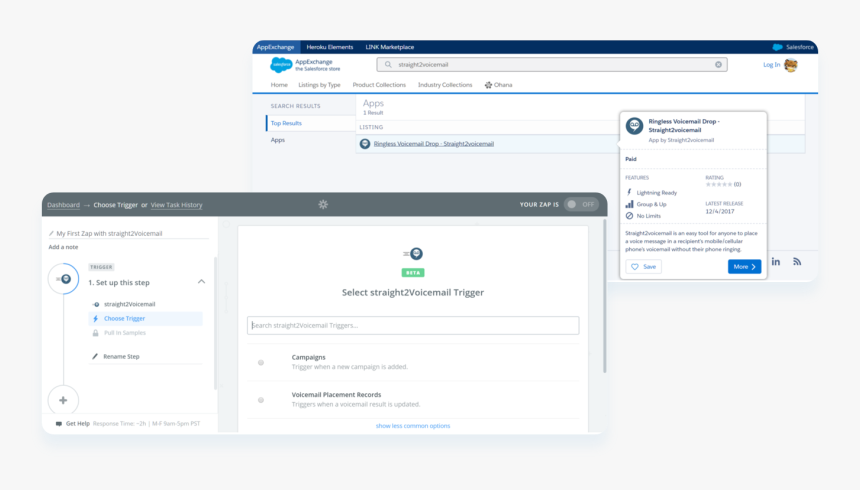Click the Salesforce cloud icon in top bar
Screen dimensions: 860x490
pos(777,47)
